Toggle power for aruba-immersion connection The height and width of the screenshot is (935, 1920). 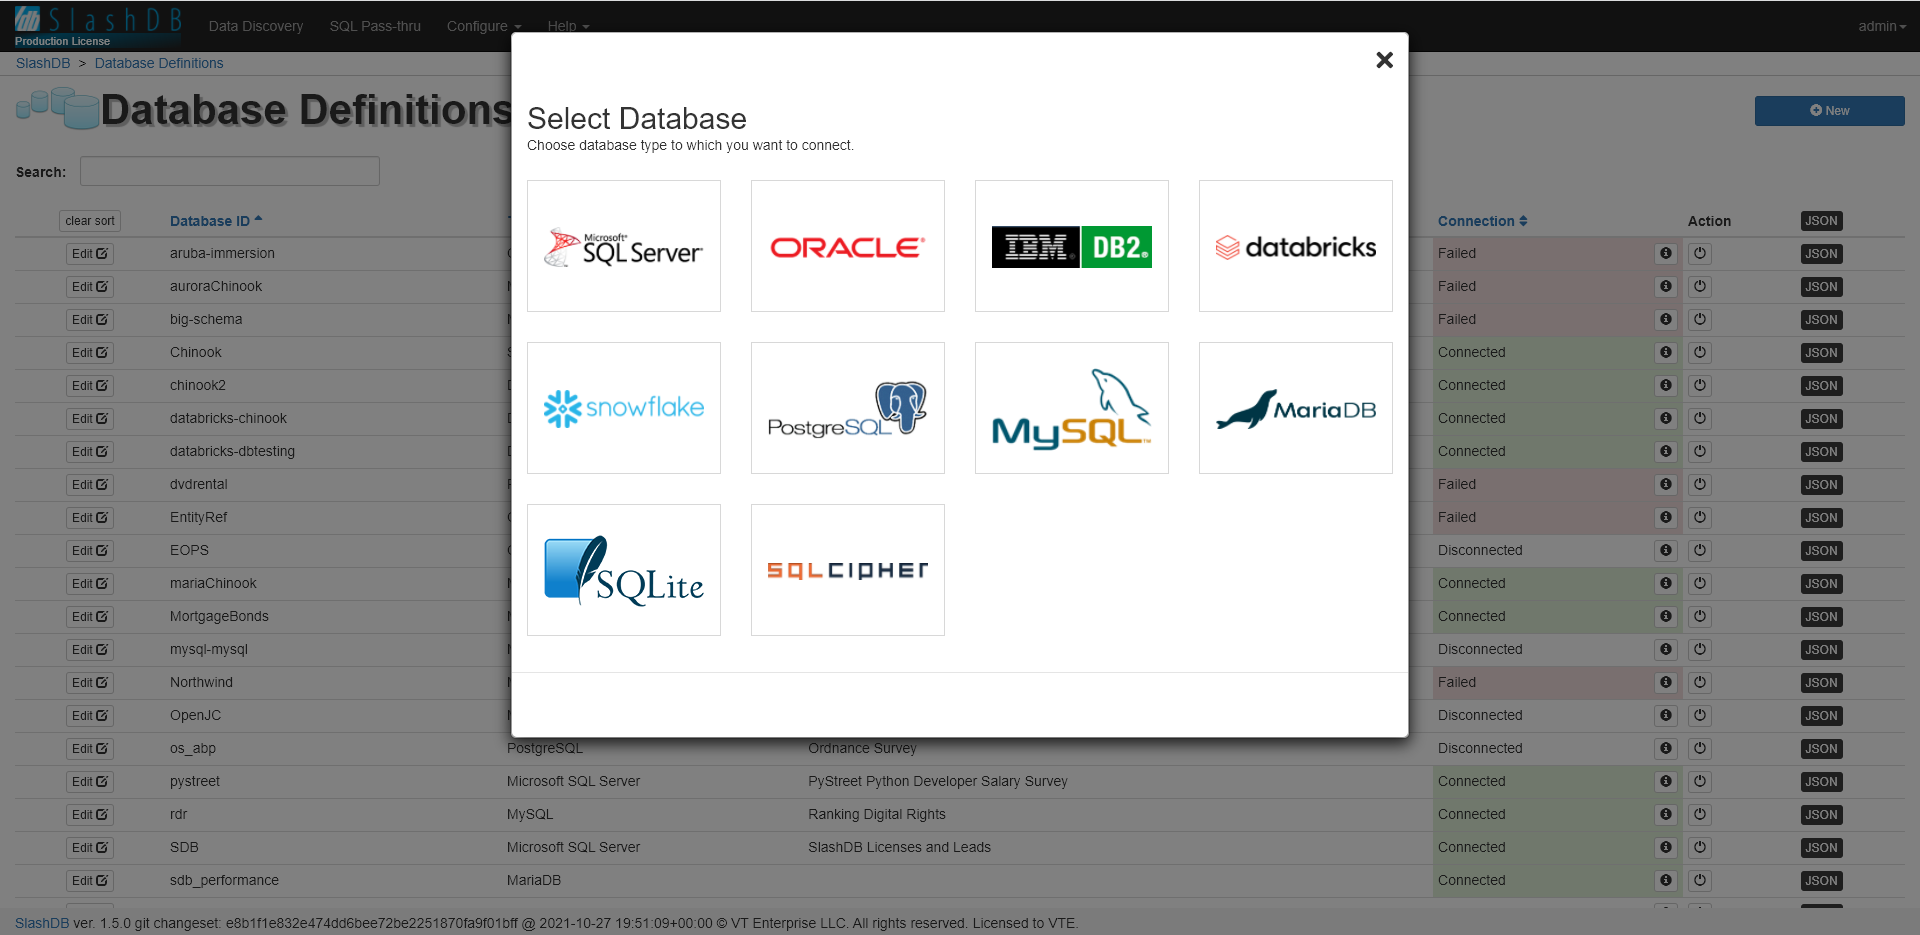point(1700,254)
